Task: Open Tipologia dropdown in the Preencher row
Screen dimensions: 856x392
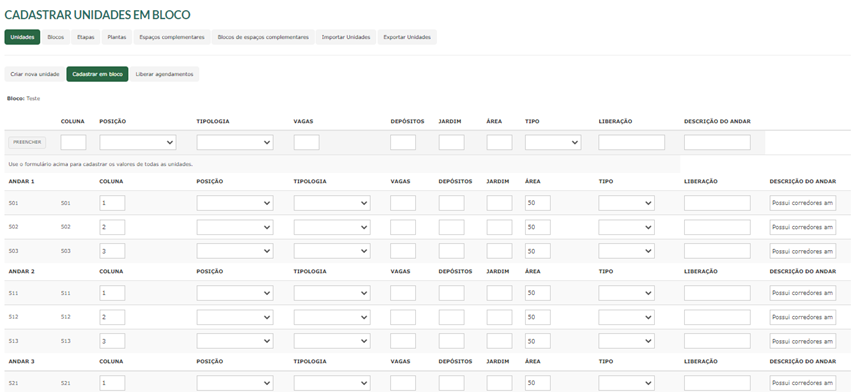Action: click(x=235, y=142)
